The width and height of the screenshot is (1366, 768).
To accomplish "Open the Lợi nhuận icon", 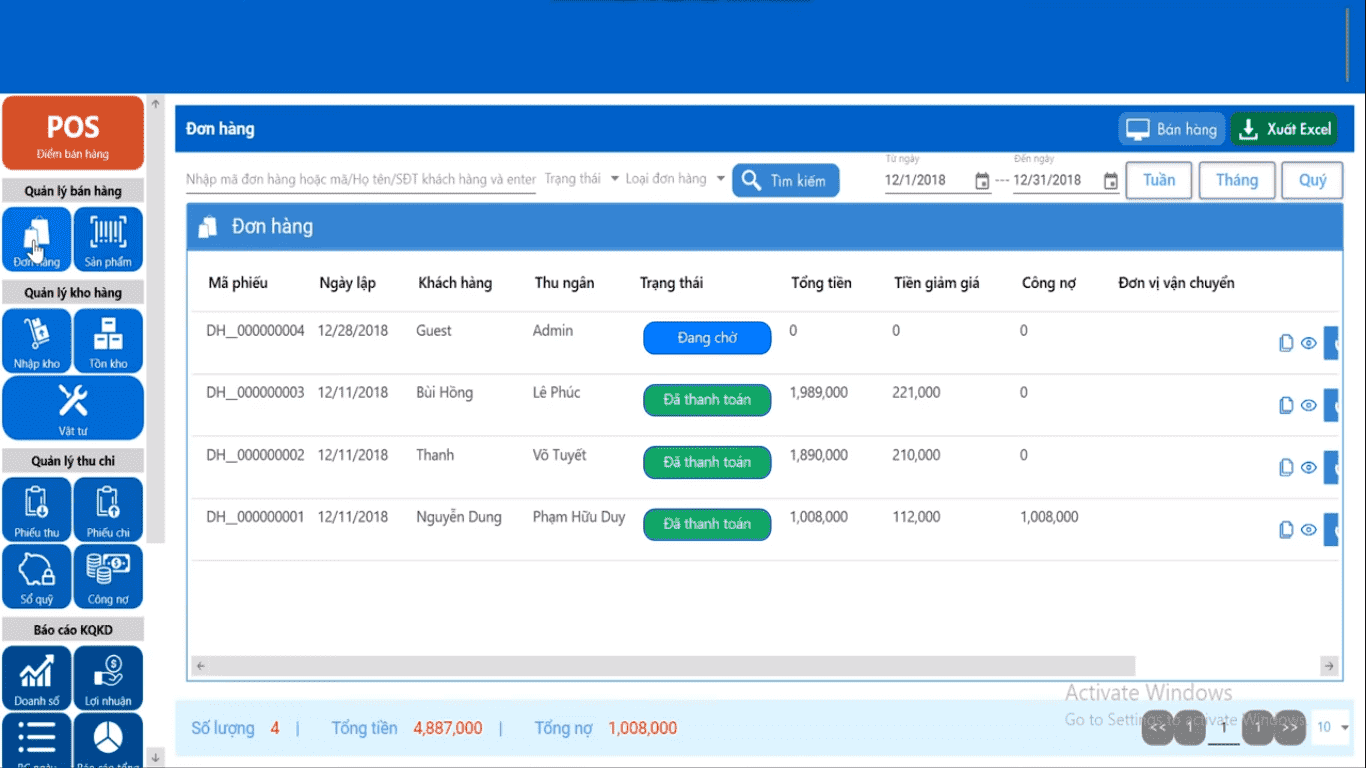I will pos(108,679).
